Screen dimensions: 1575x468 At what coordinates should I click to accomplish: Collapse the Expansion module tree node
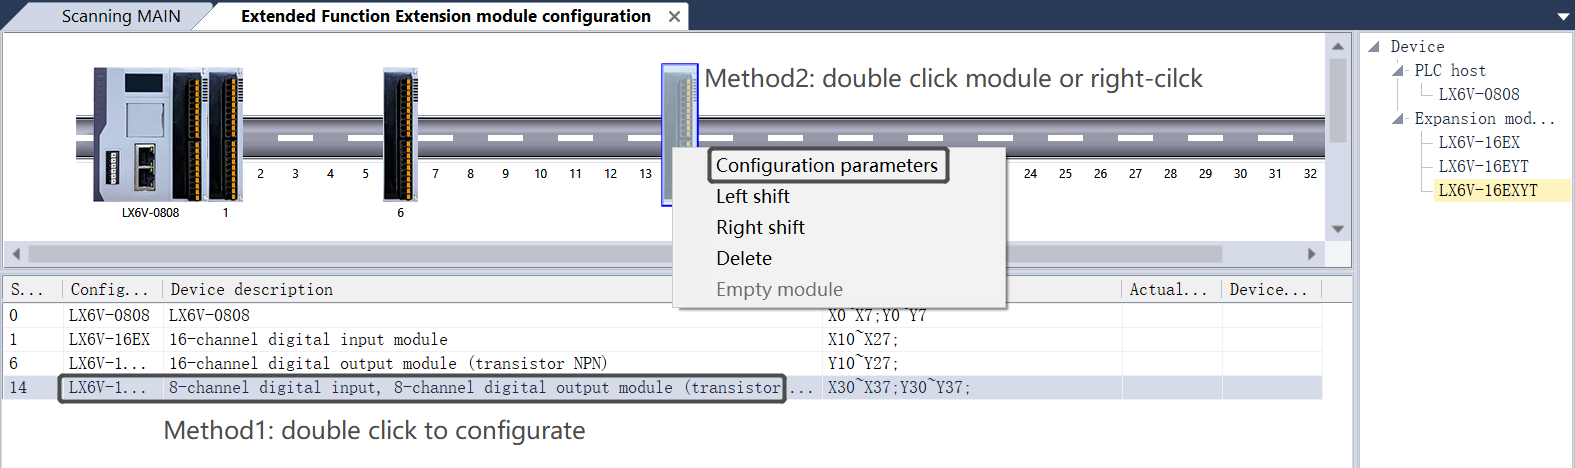[x=1398, y=119]
